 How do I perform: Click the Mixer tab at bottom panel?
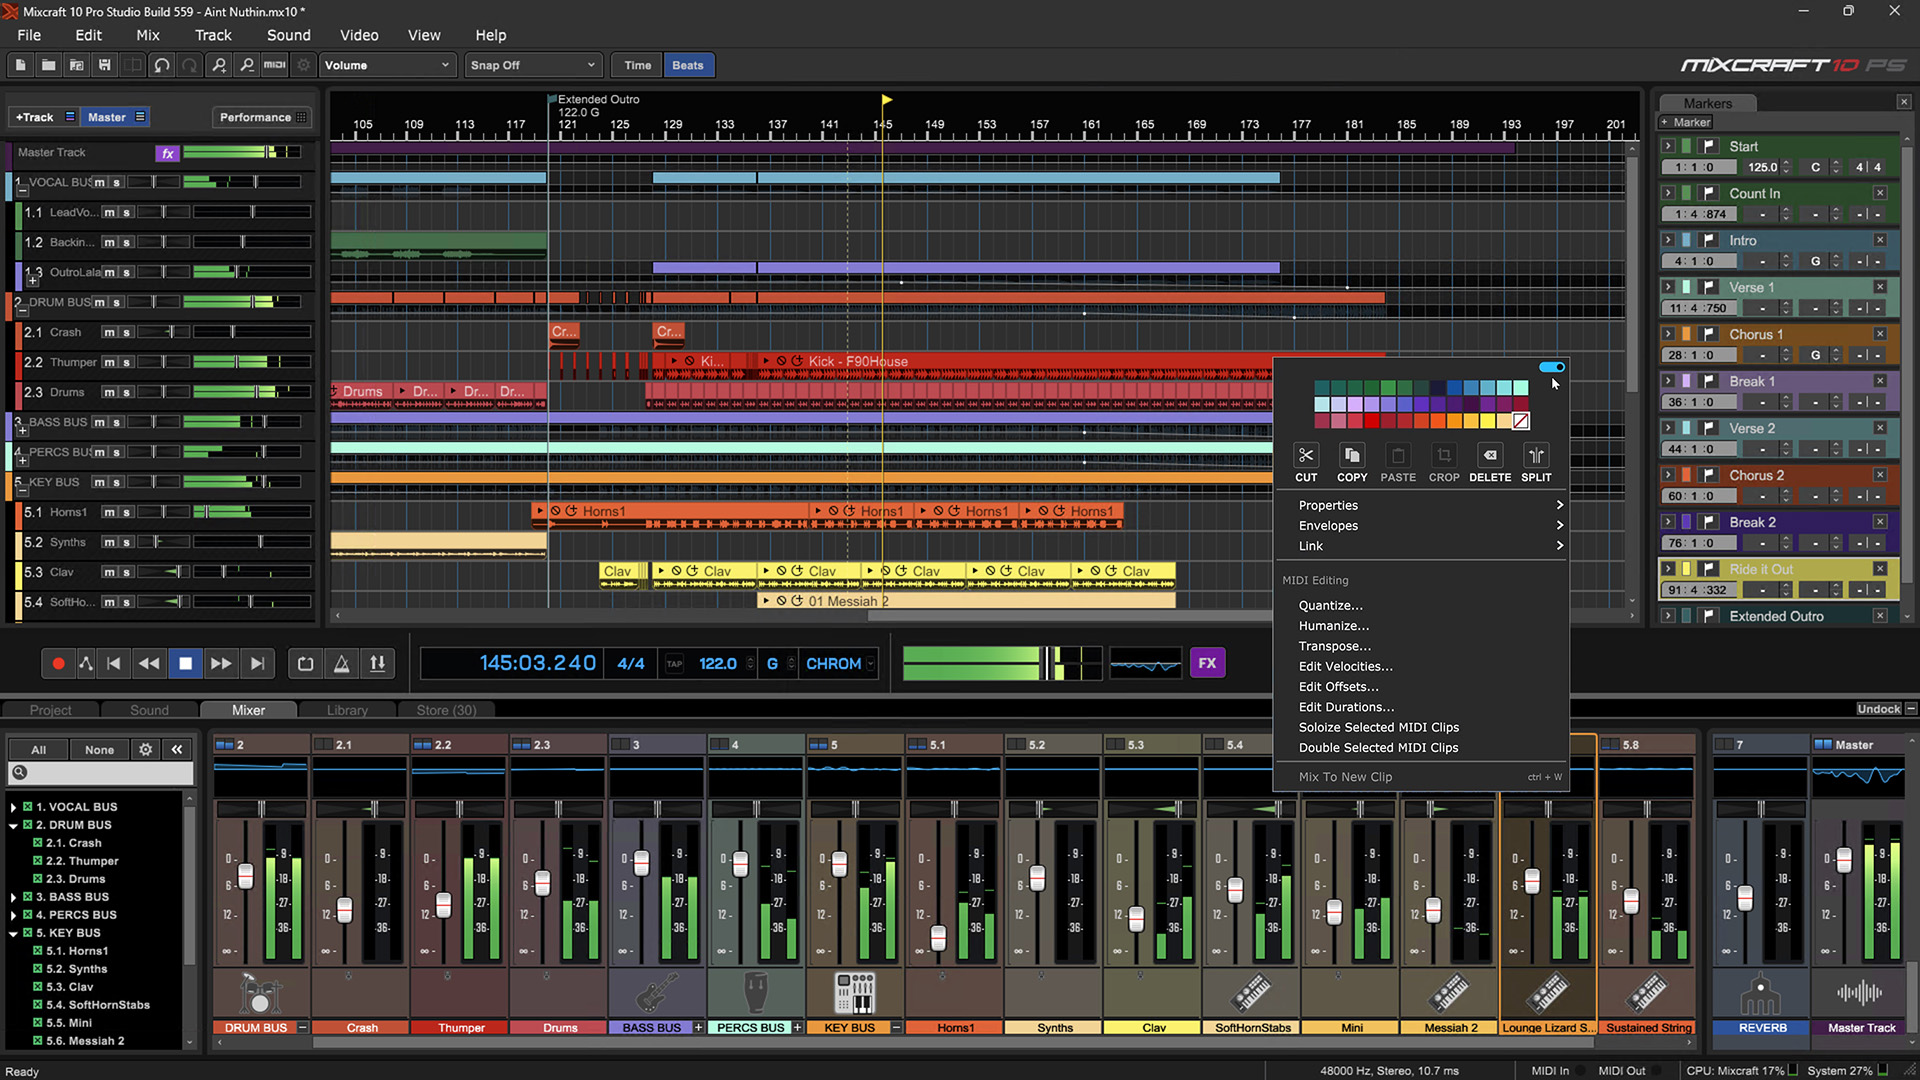pos(248,709)
